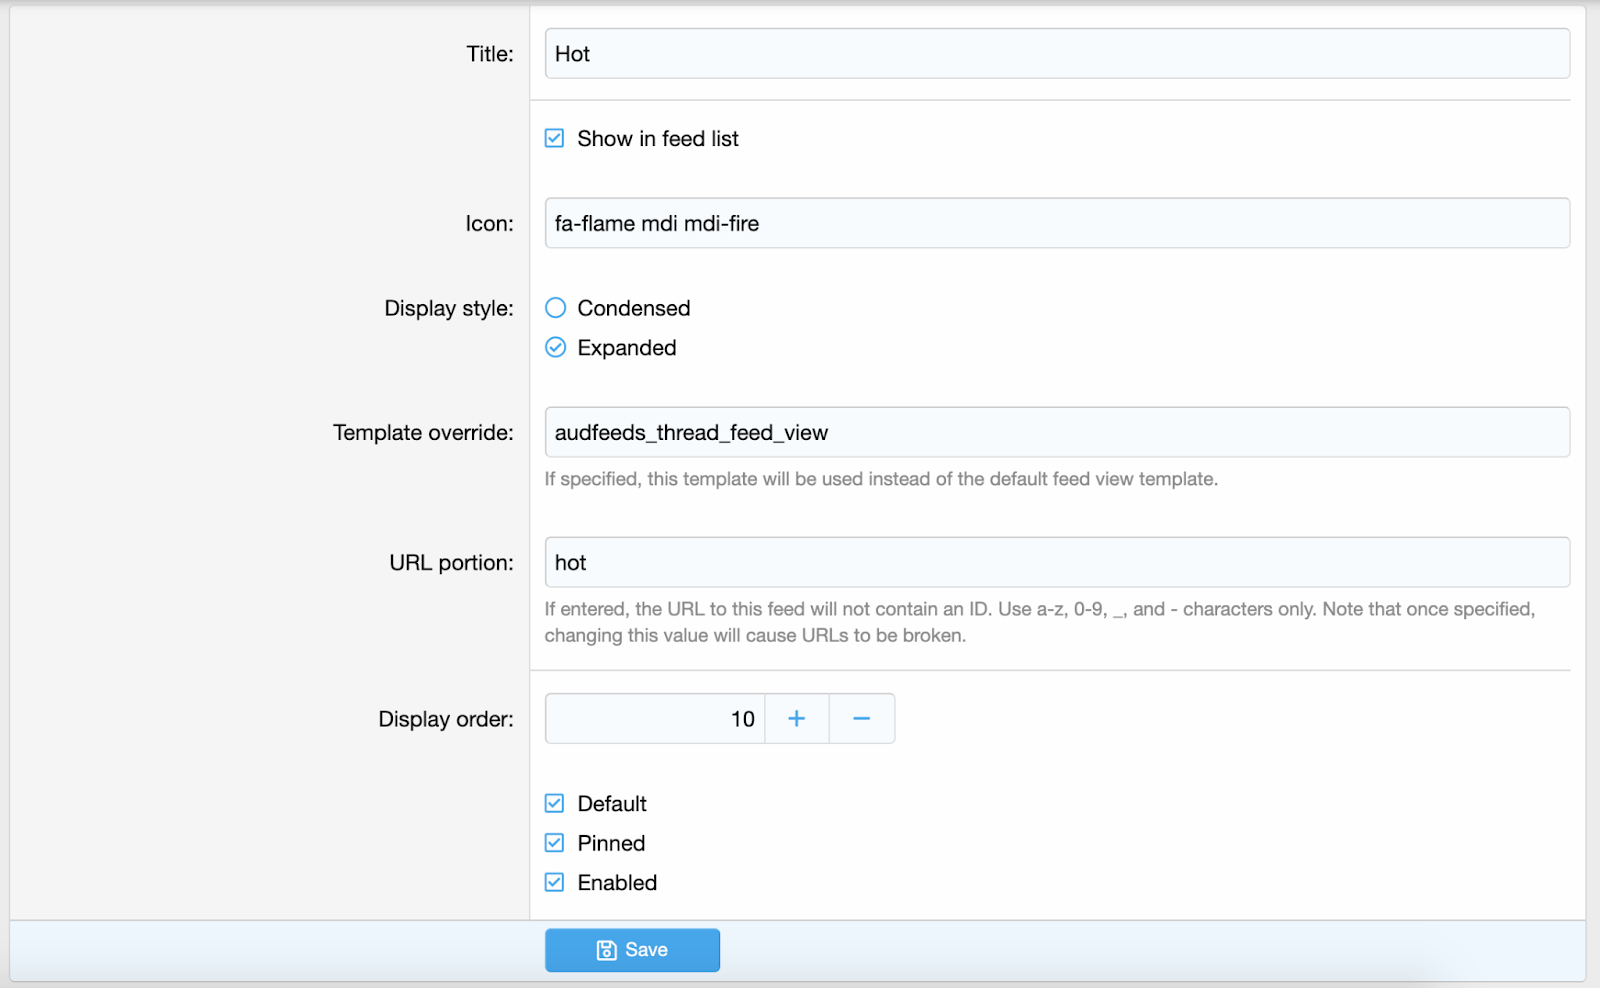Uncheck the Default checkbox
The height and width of the screenshot is (988, 1600).
[555, 804]
